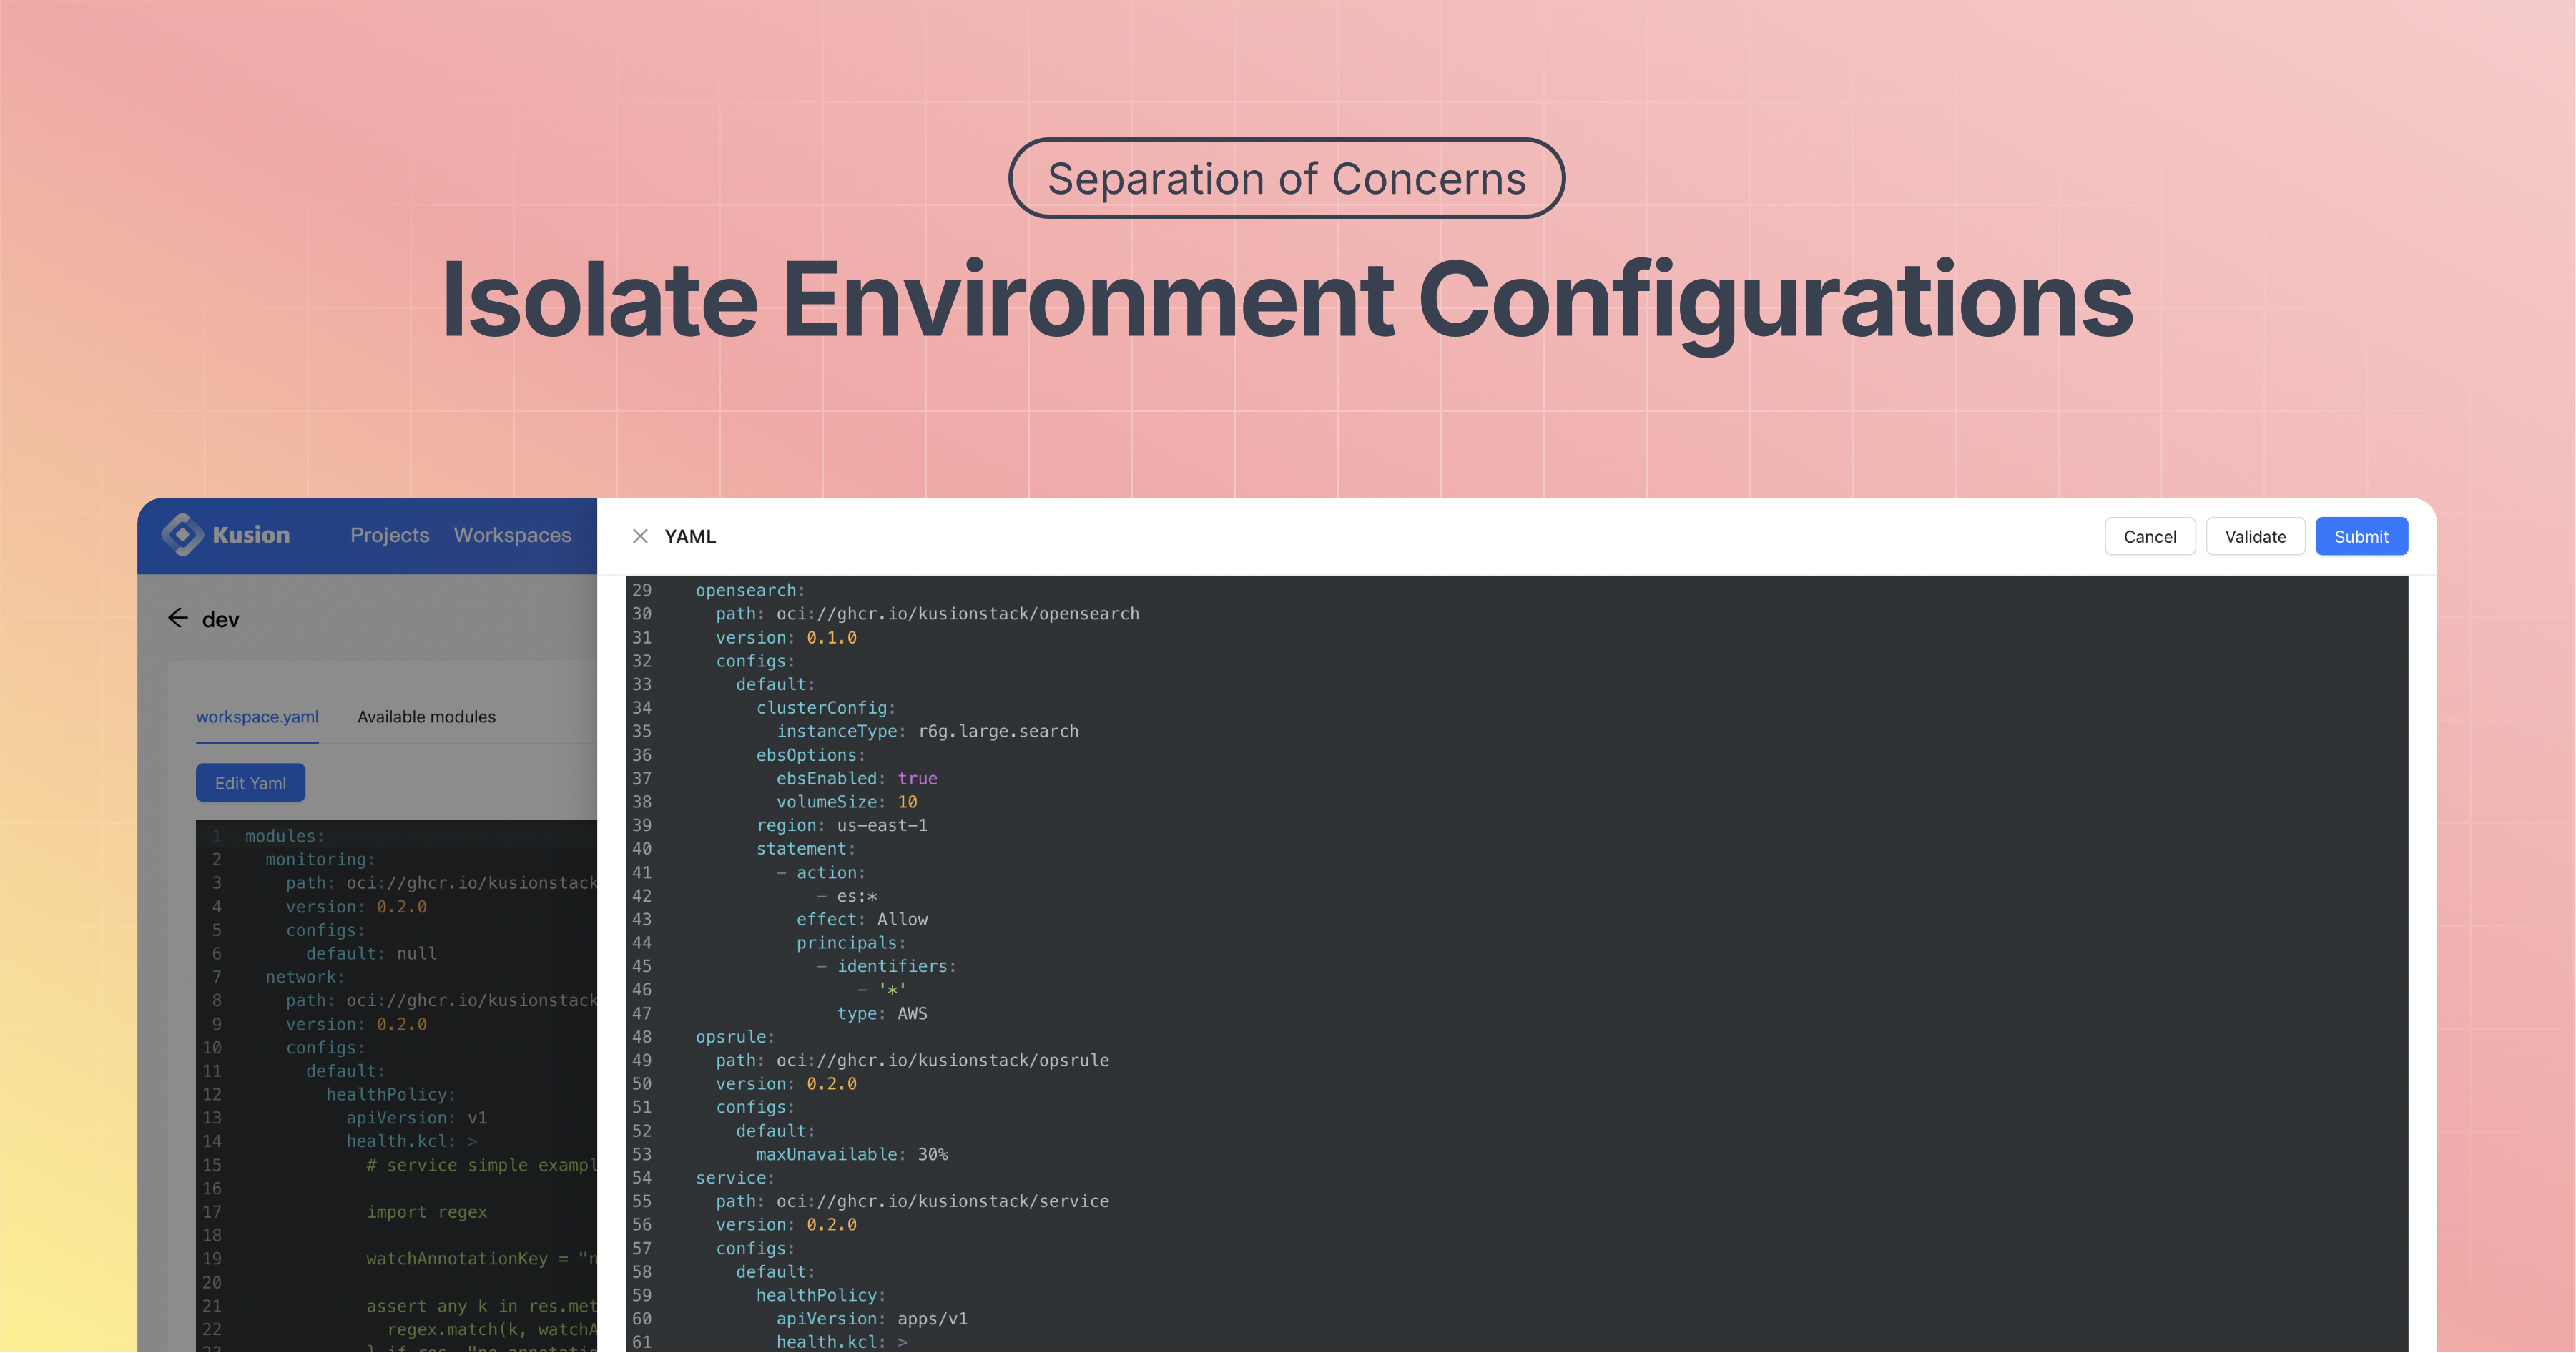This screenshot has width=2576, height=1353.
Task: Validate the YAML configuration
Action: [2255, 536]
